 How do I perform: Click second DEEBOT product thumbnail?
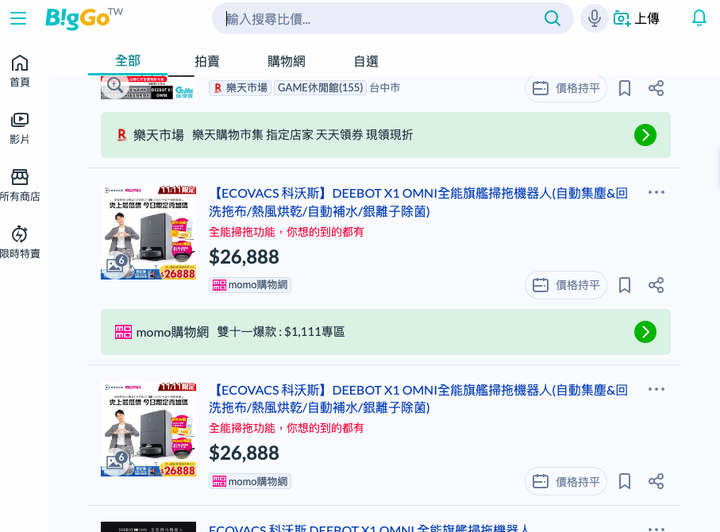[148, 429]
